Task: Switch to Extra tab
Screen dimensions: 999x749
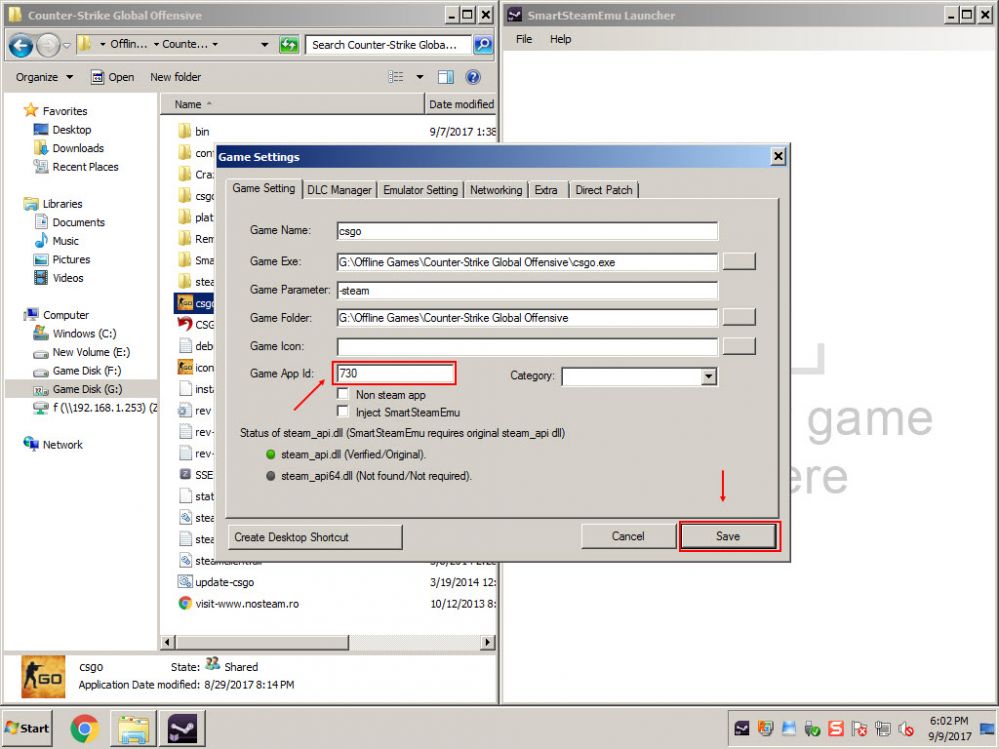Action: tap(546, 190)
